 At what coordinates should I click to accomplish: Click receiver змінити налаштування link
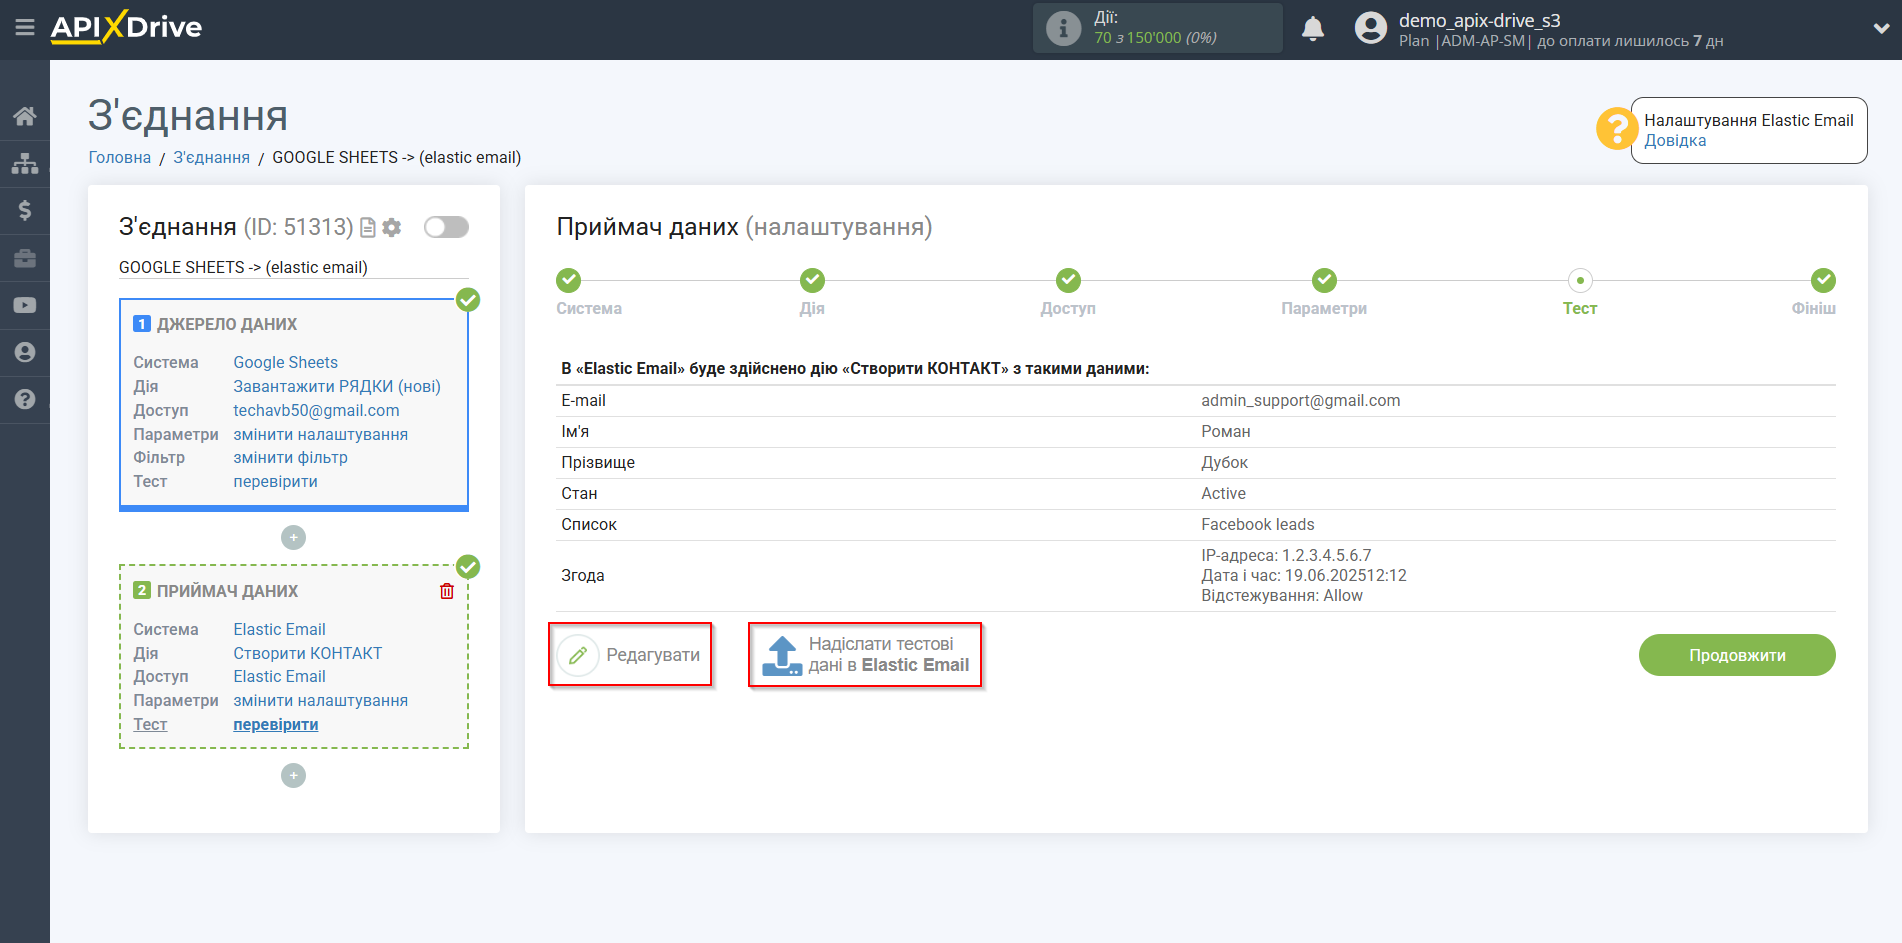point(321,701)
